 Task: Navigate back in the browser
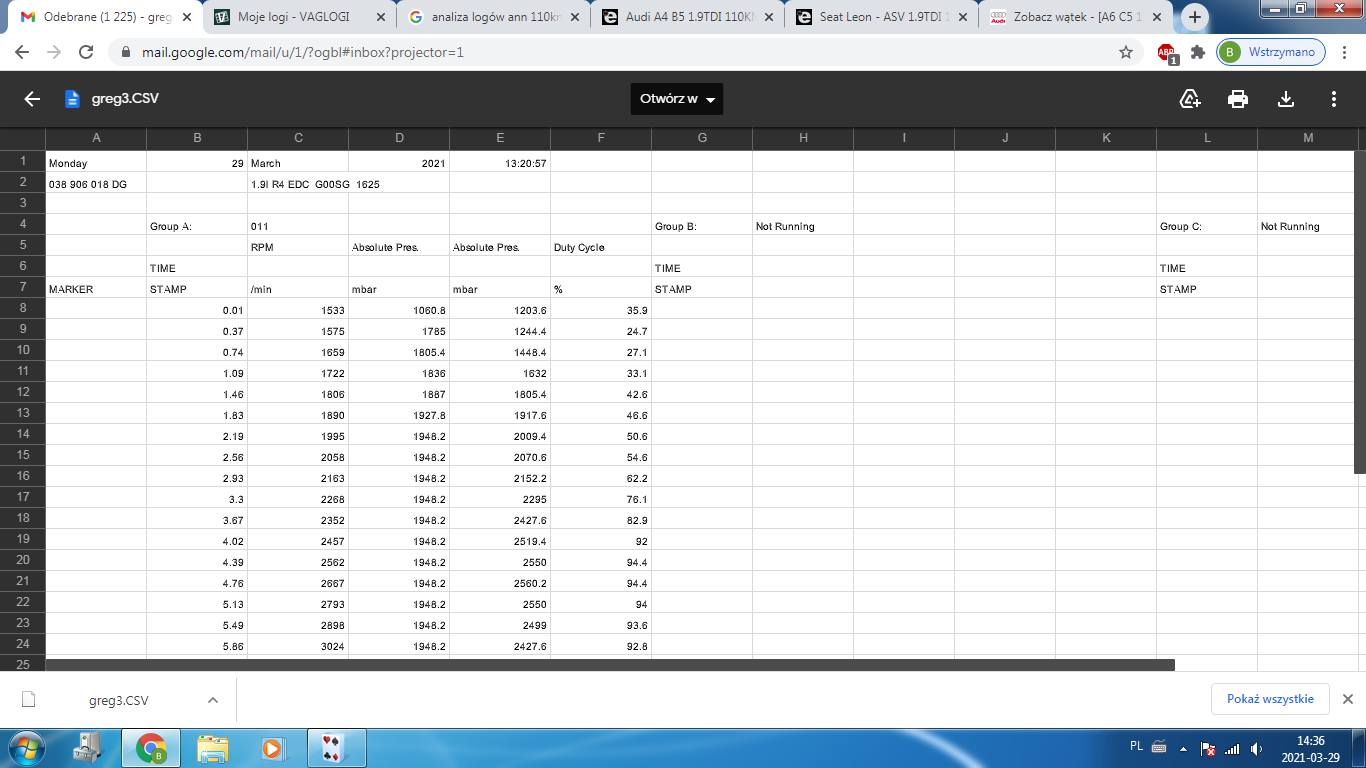(x=22, y=52)
